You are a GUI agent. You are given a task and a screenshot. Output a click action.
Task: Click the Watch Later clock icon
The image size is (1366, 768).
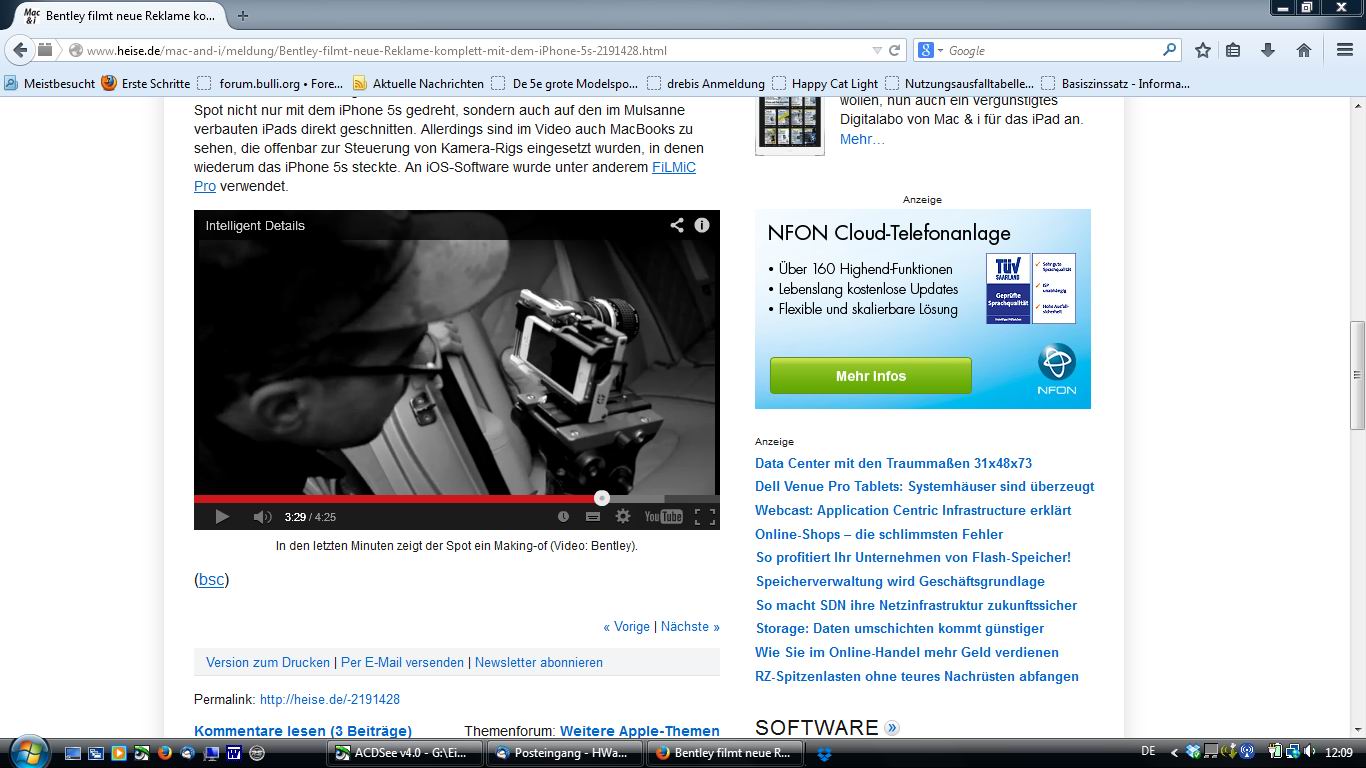coord(563,517)
